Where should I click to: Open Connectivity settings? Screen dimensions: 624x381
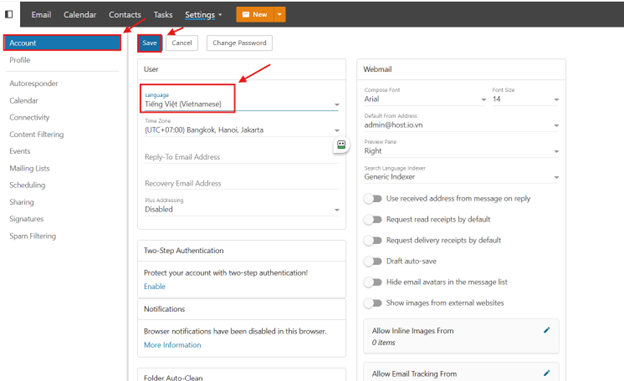pyautogui.click(x=29, y=117)
